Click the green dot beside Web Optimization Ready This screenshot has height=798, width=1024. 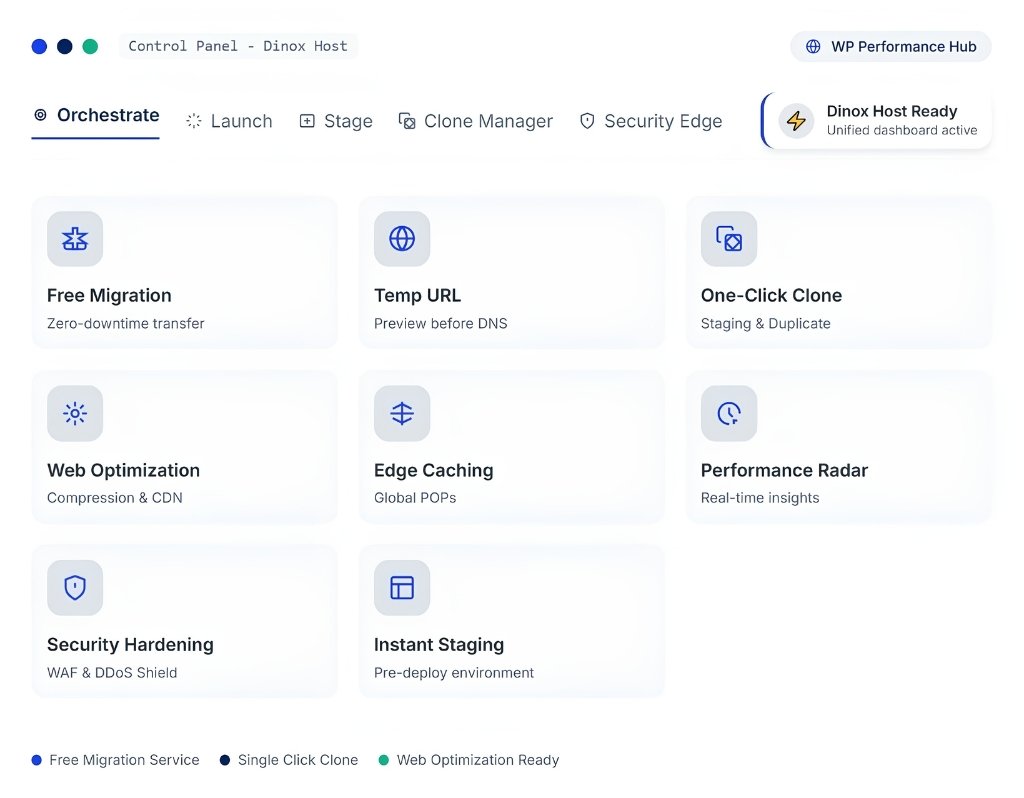(x=384, y=760)
